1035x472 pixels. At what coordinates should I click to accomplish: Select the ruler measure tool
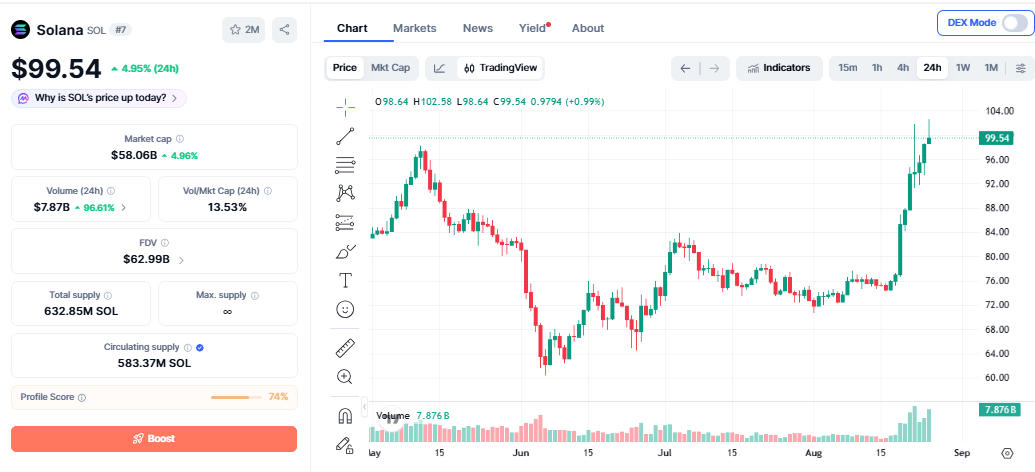(x=345, y=348)
